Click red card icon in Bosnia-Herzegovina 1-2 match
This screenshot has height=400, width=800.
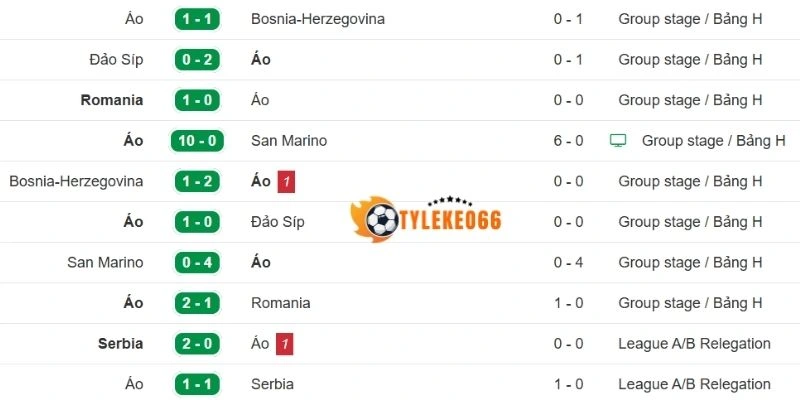click(286, 182)
